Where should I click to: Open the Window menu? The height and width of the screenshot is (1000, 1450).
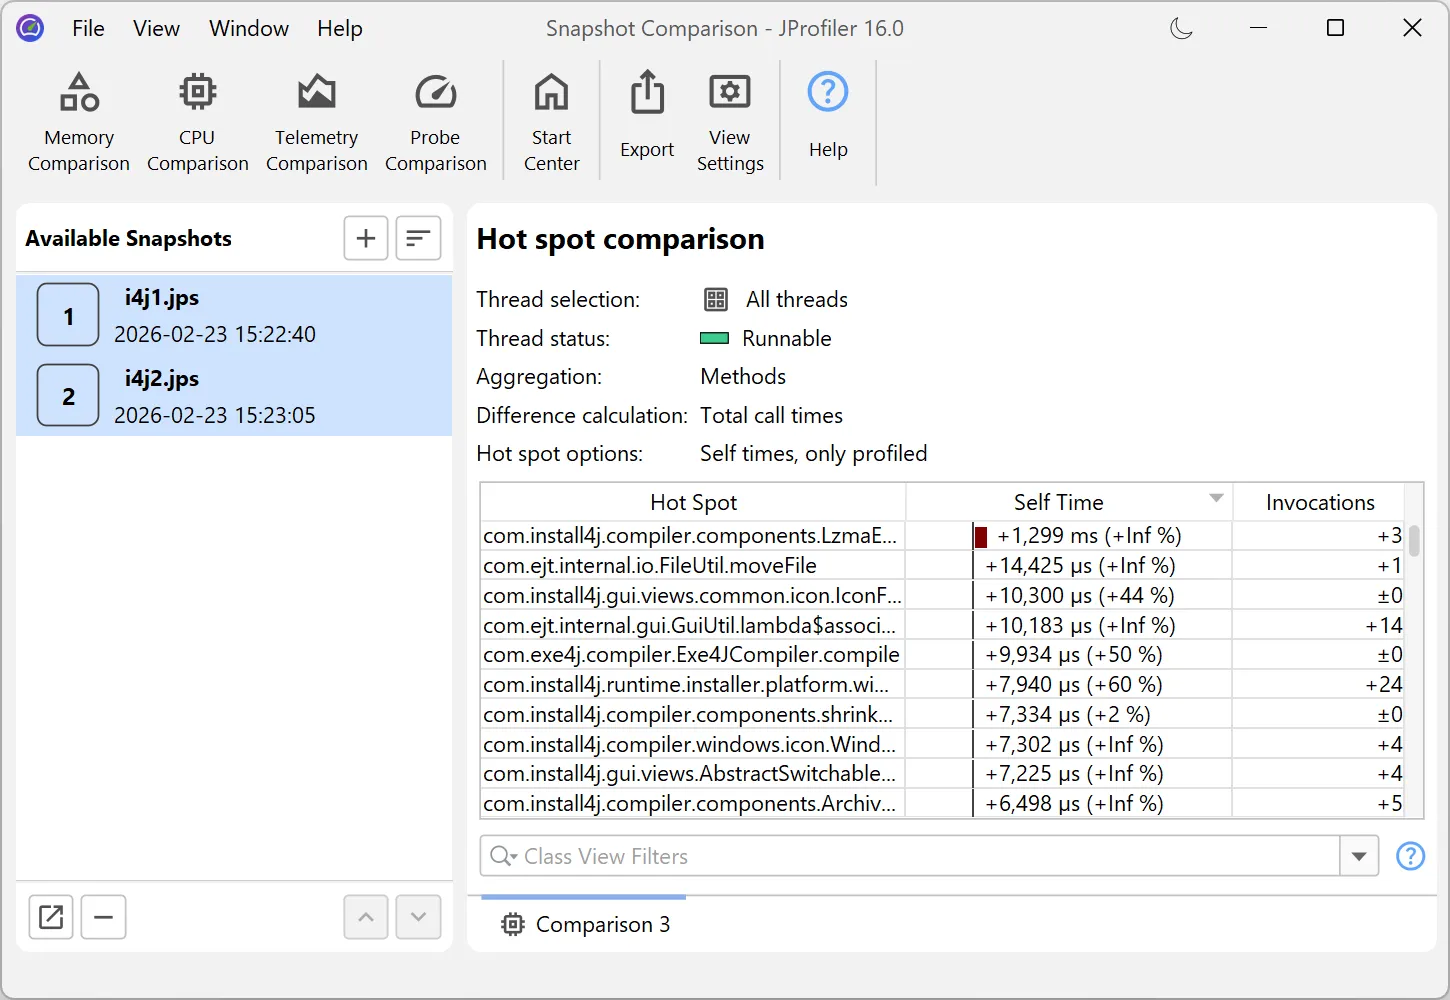[248, 28]
